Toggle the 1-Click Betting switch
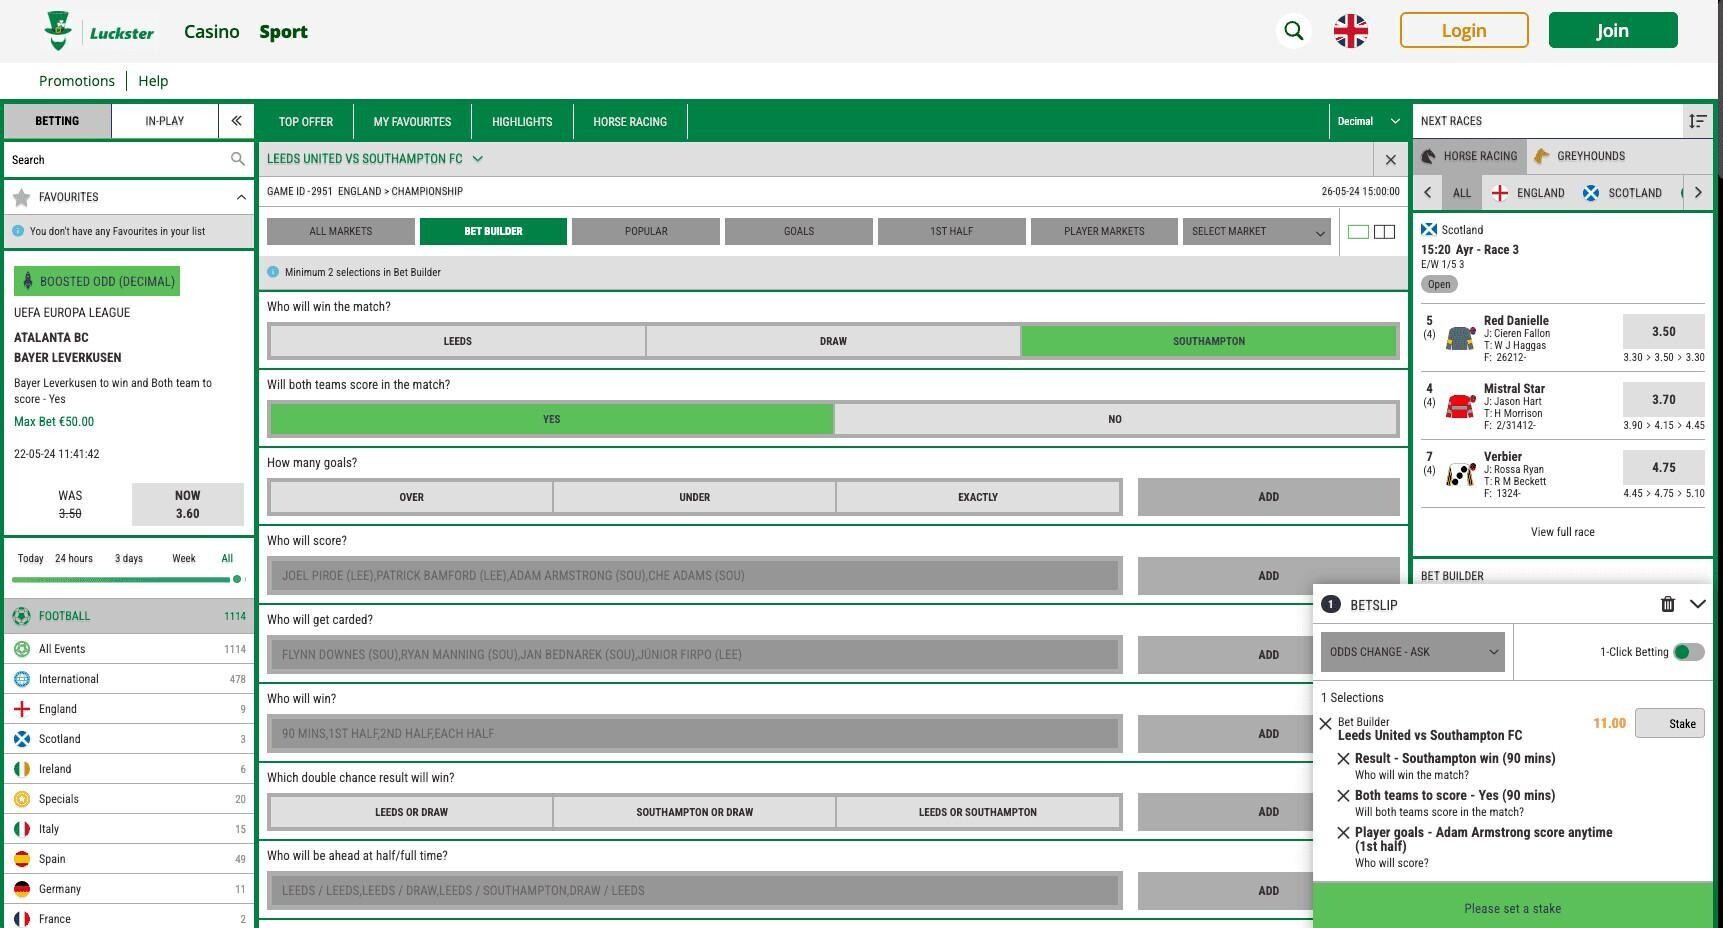Viewport: 1723px width, 928px height. tap(1688, 652)
